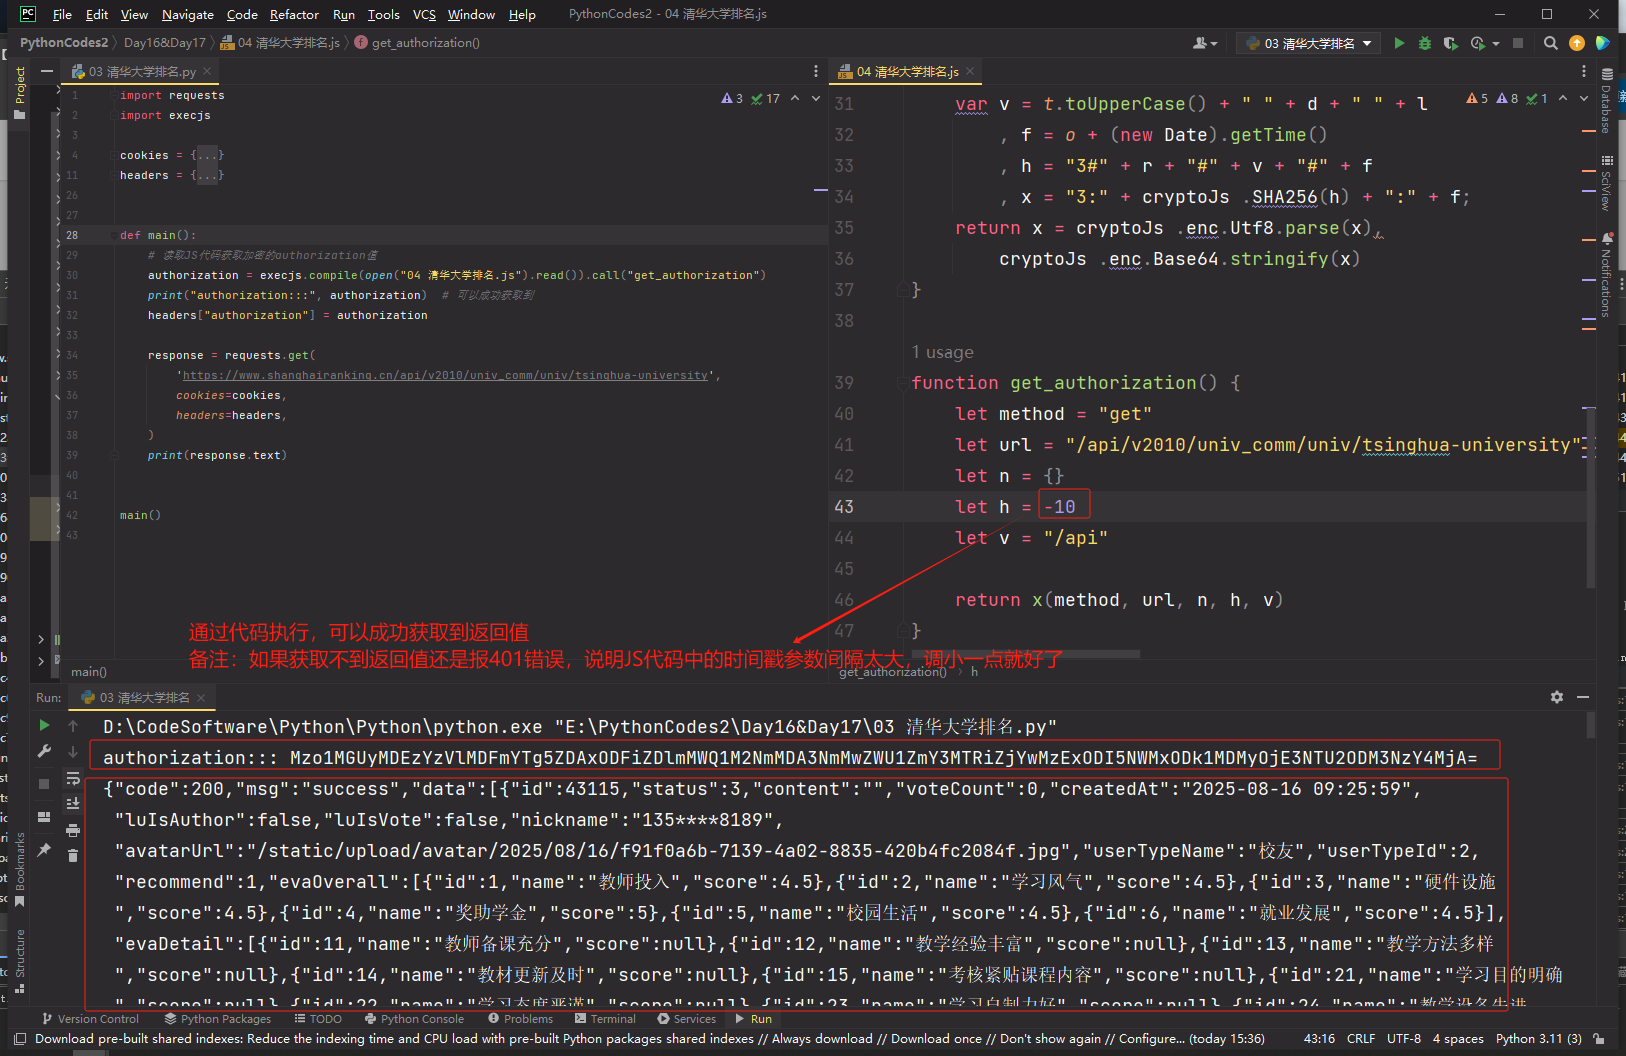Image resolution: width=1626 pixels, height=1056 pixels.
Task: Open Run panel gear settings
Action: tap(1557, 697)
